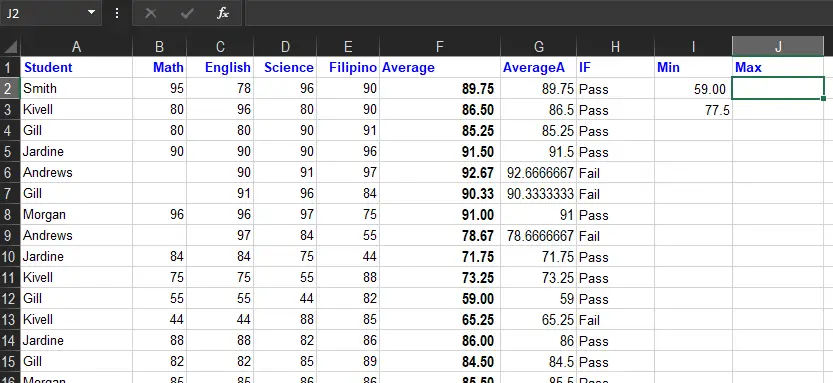Viewport: 833px width, 383px height.
Task: Click the Select All corner triangle
Action: pos(11,47)
